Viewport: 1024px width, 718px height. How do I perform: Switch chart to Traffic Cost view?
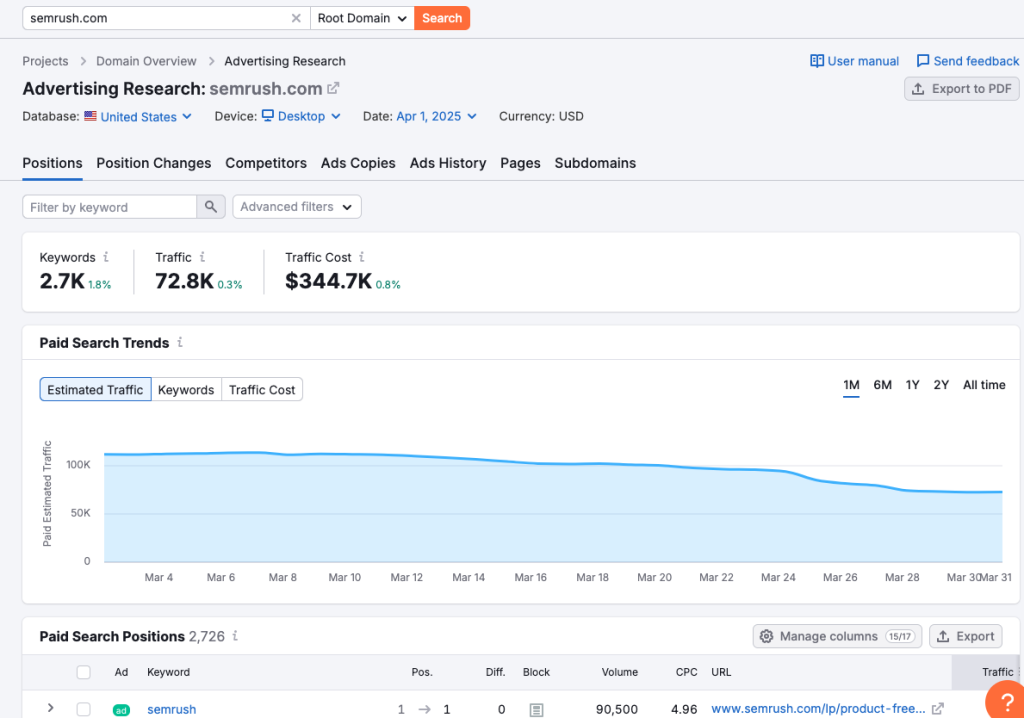pyautogui.click(x=262, y=389)
